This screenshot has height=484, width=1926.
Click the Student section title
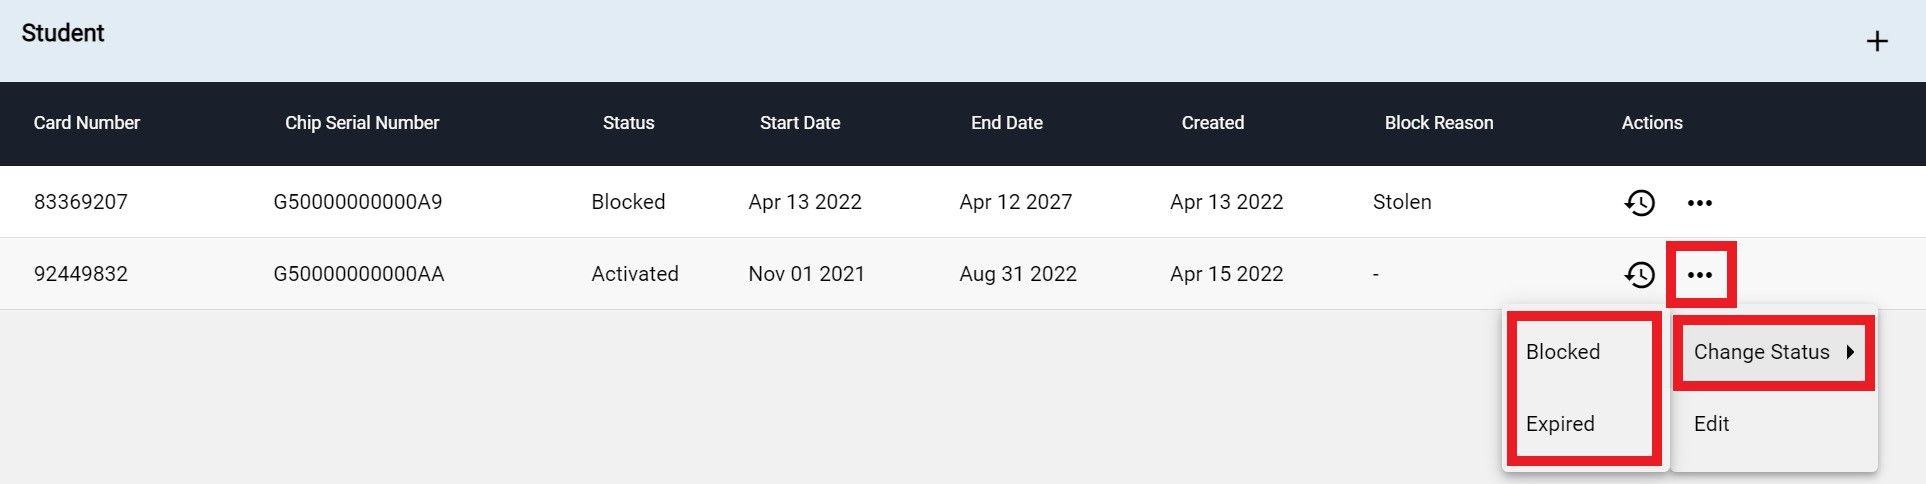[x=63, y=33]
